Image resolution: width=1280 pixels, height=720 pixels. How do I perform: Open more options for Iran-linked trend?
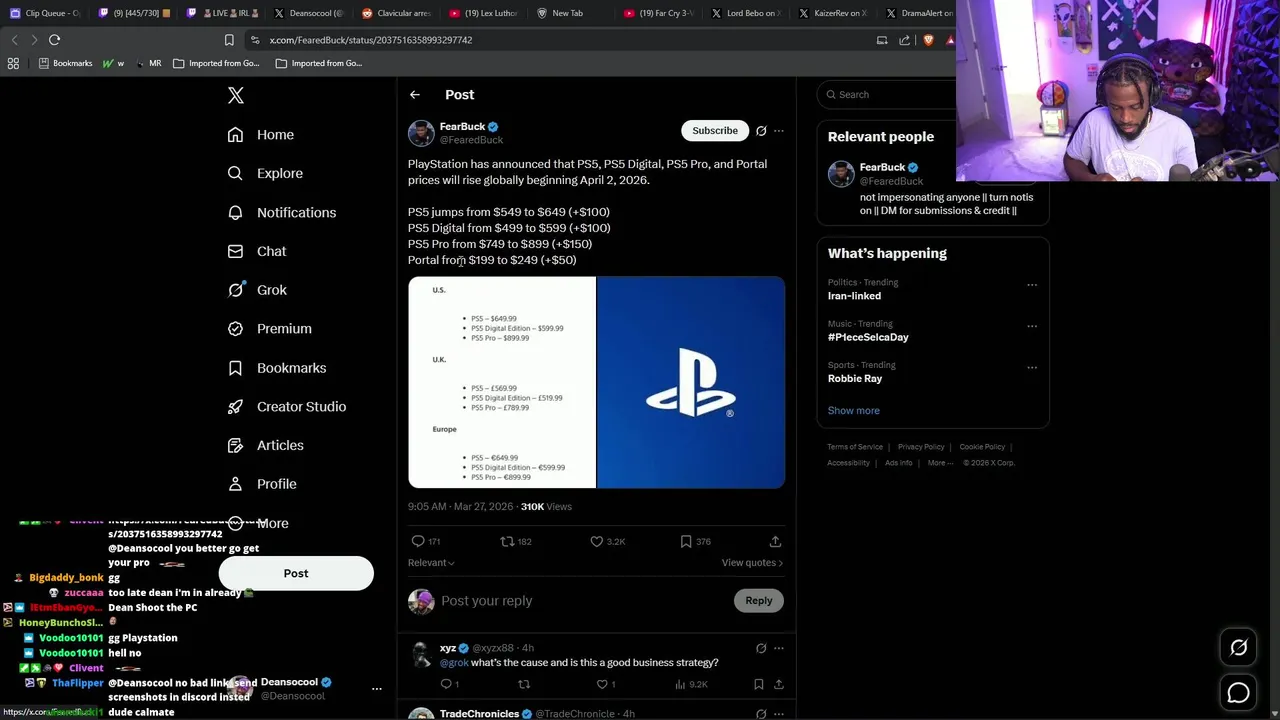point(1032,285)
